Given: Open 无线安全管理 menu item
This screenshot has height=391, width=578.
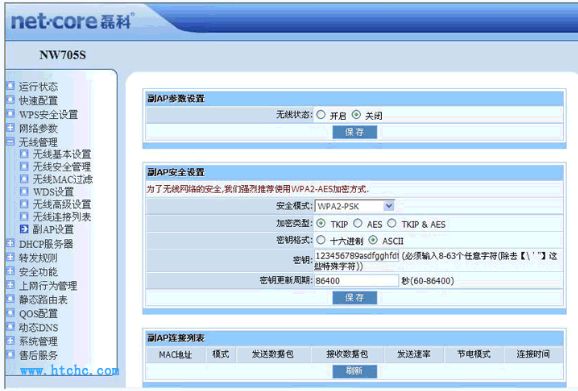Looking at the screenshot, I should (x=62, y=167).
